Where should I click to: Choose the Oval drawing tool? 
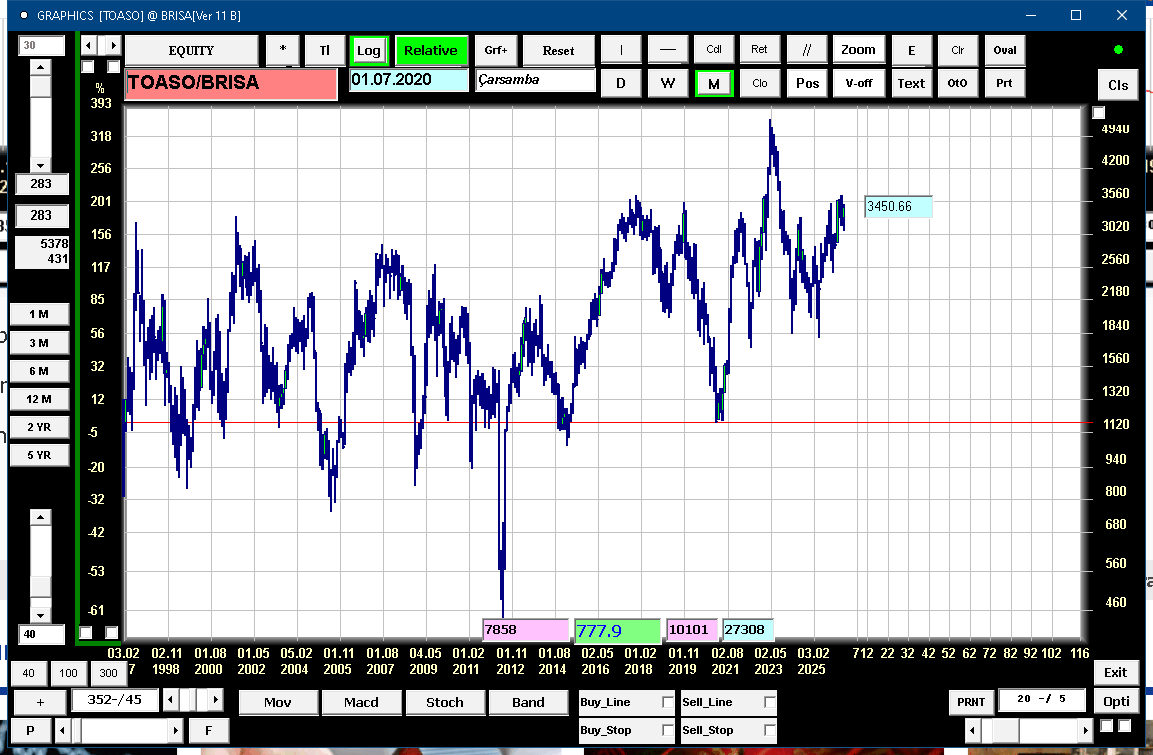(x=1005, y=50)
